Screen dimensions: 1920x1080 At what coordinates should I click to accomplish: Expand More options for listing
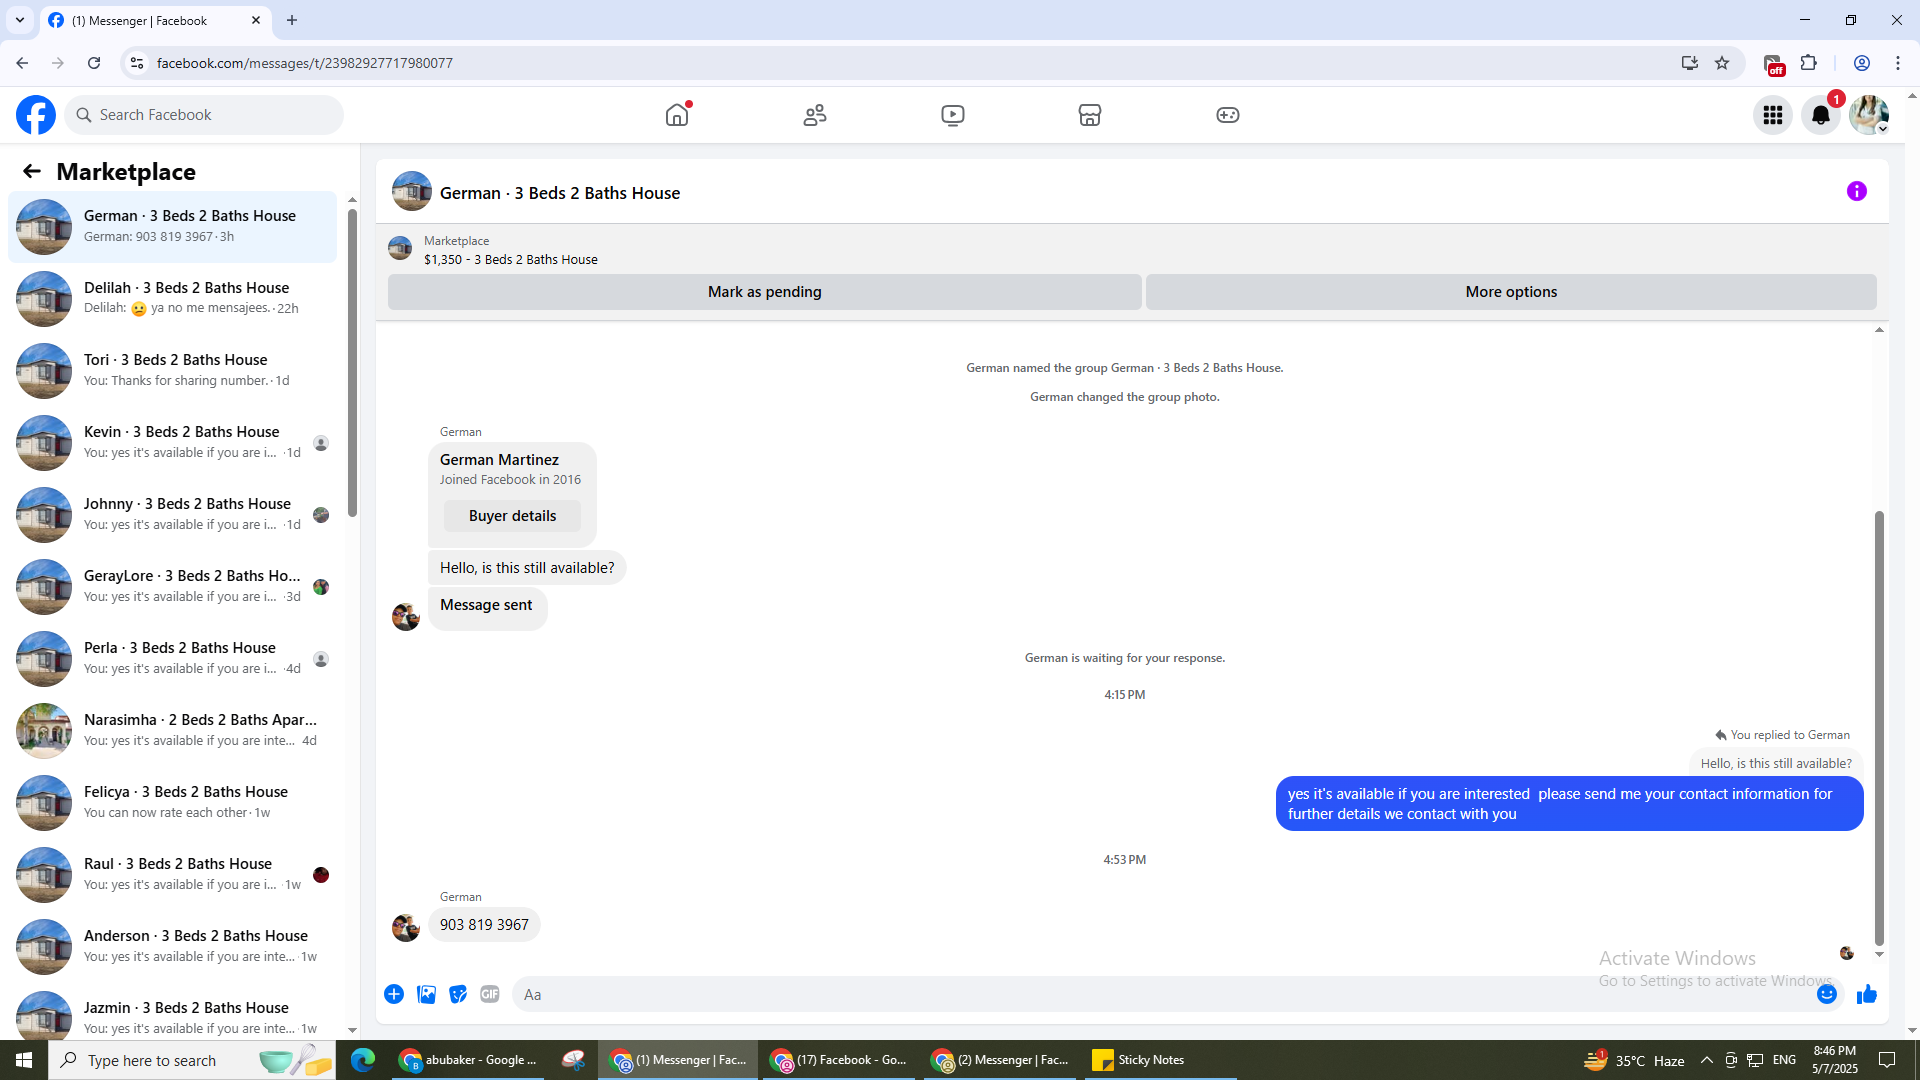point(1510,292)
